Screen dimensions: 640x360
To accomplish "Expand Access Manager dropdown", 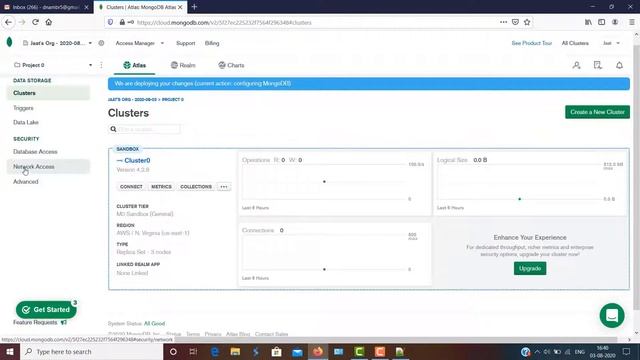I will [x=140, y=43].
